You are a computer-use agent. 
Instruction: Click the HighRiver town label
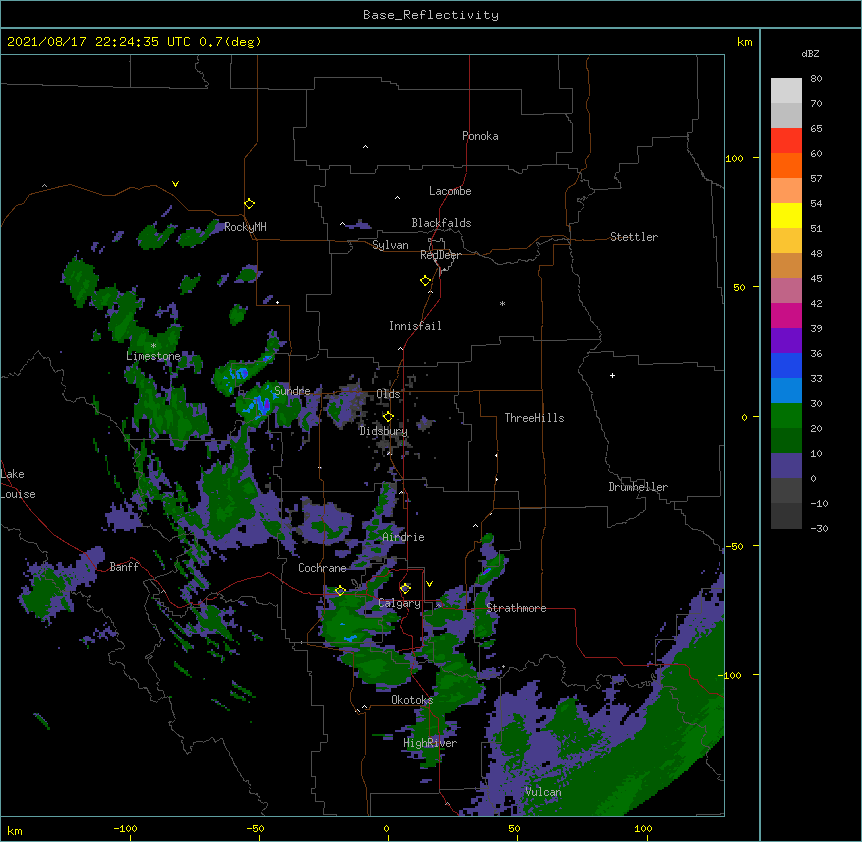click(429, 743)
